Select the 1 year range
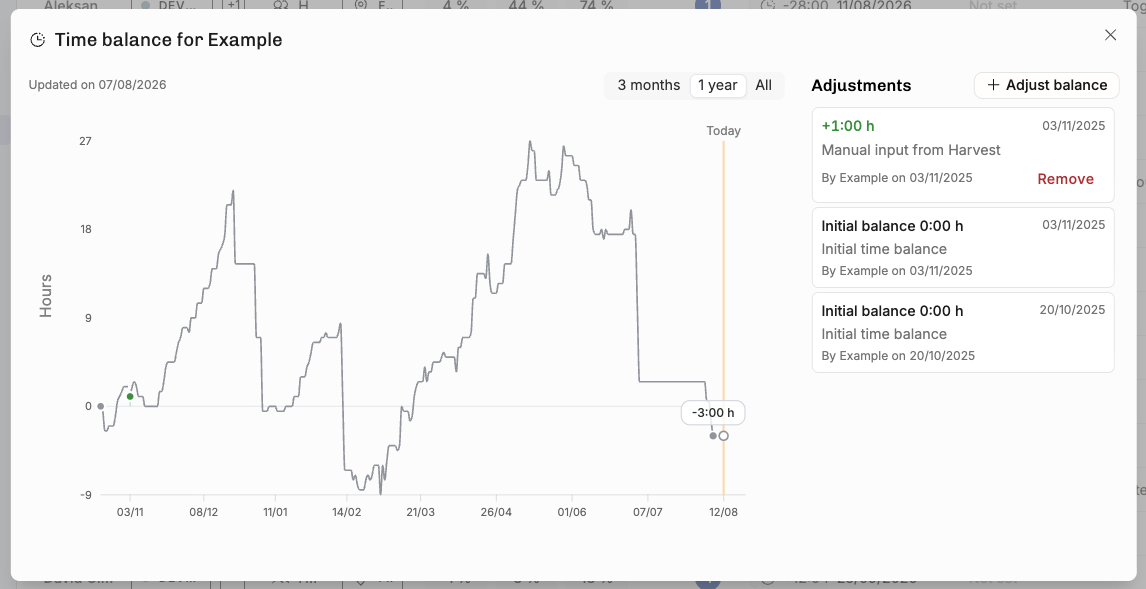Viewport: 1146px width, 589px height. (x=718, y=86)
